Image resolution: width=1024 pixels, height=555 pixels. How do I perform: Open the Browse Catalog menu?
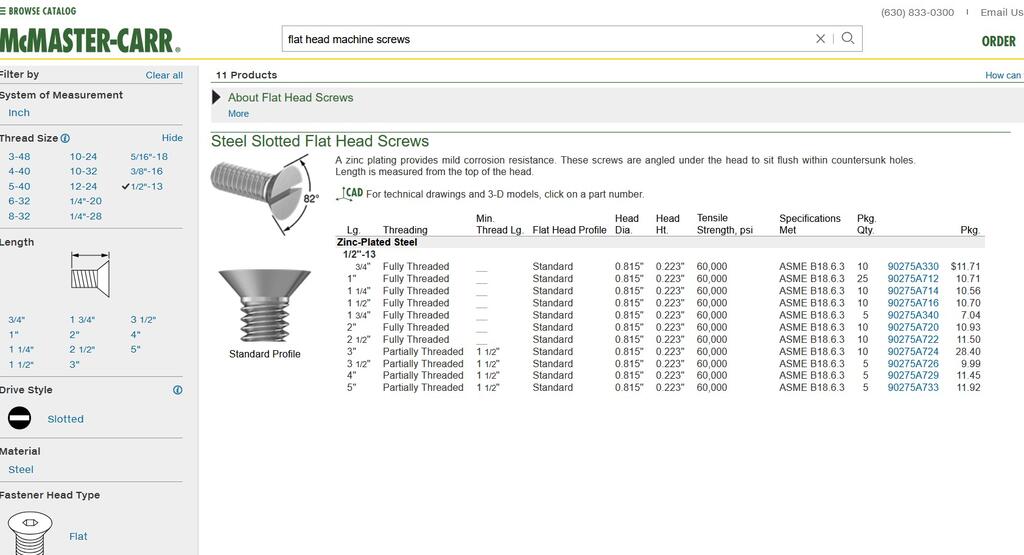click(38, 11)
